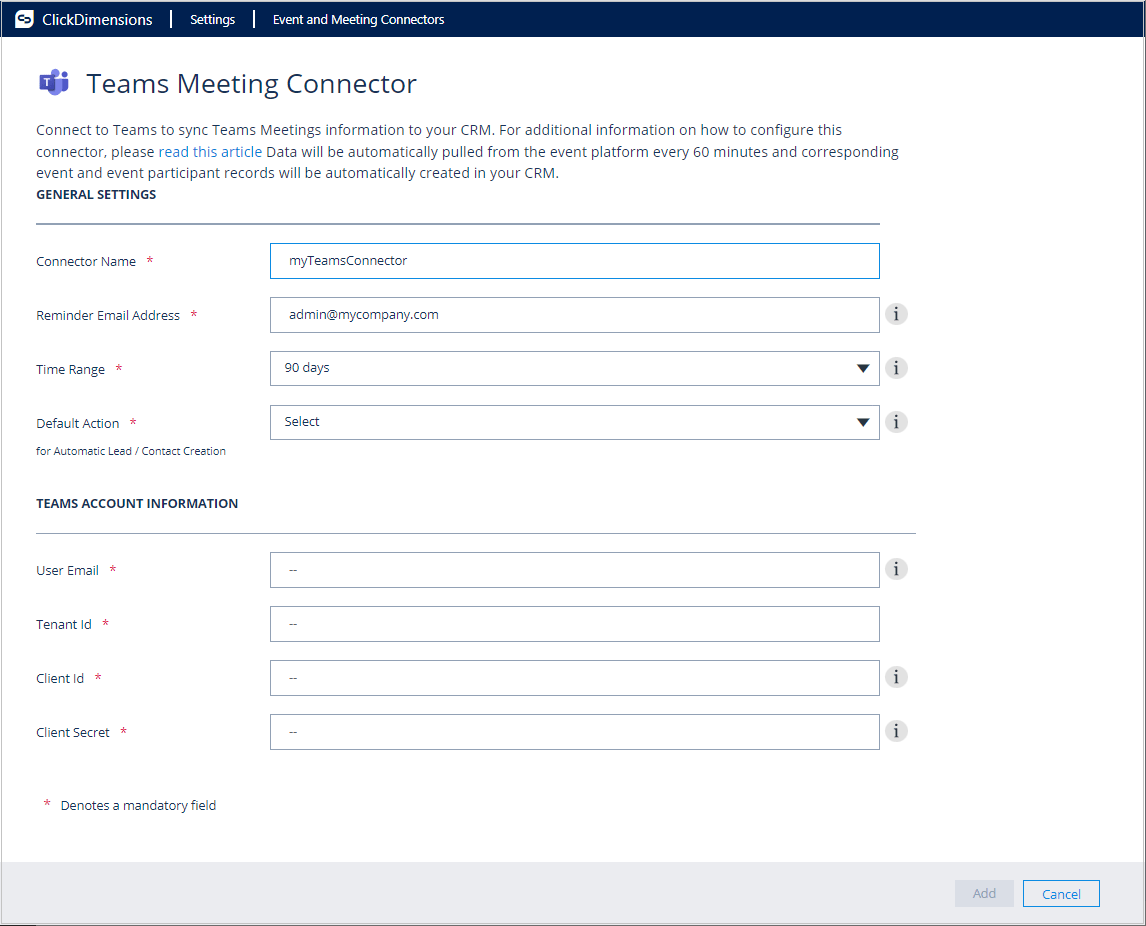The height and width of the screenshot is (926, 1146).
Task: Select Event and Meeting Connectors in the header
Action: [358, 19]
